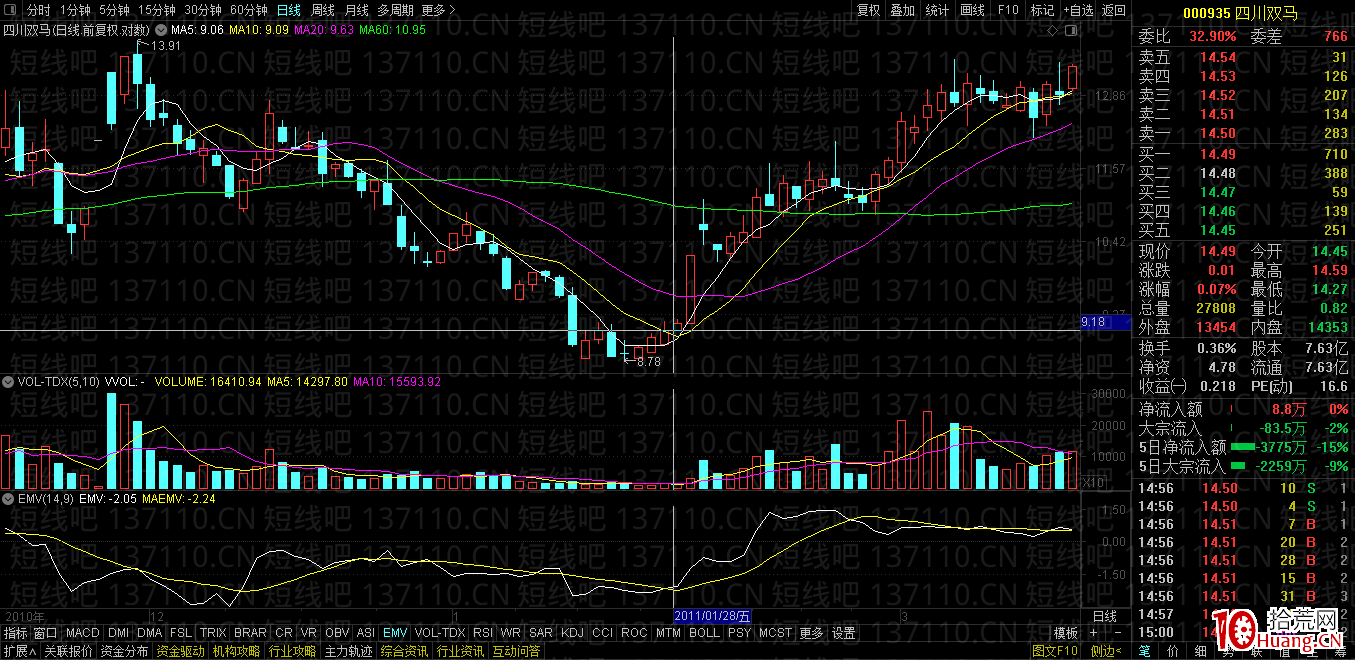Viewport: 1355px width, 660px height.
Task: Open EMV indicator settings circle icon
Action: 7,497
